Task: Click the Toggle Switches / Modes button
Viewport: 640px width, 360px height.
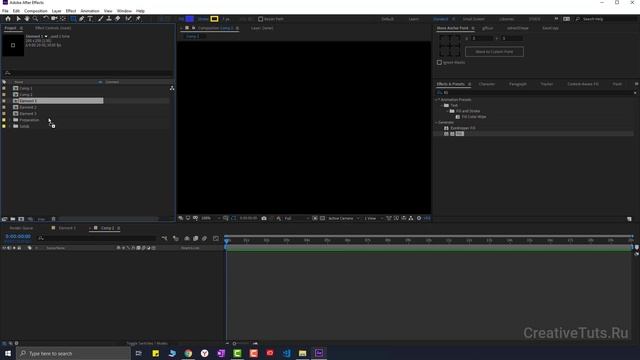Action: click(x=147, y=344)
